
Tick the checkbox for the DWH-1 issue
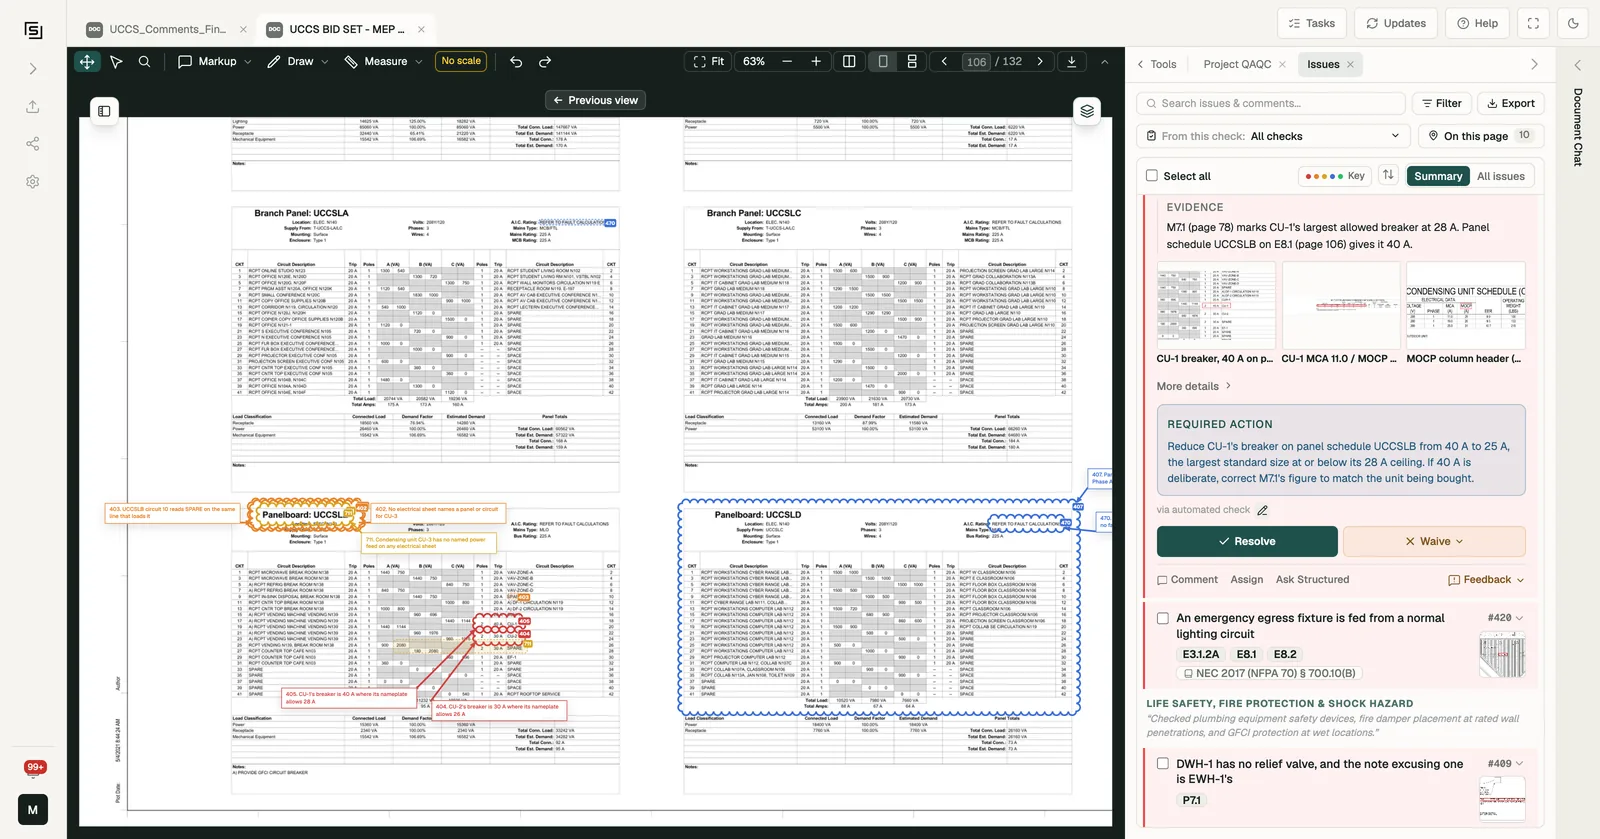tap(1163, 764)
